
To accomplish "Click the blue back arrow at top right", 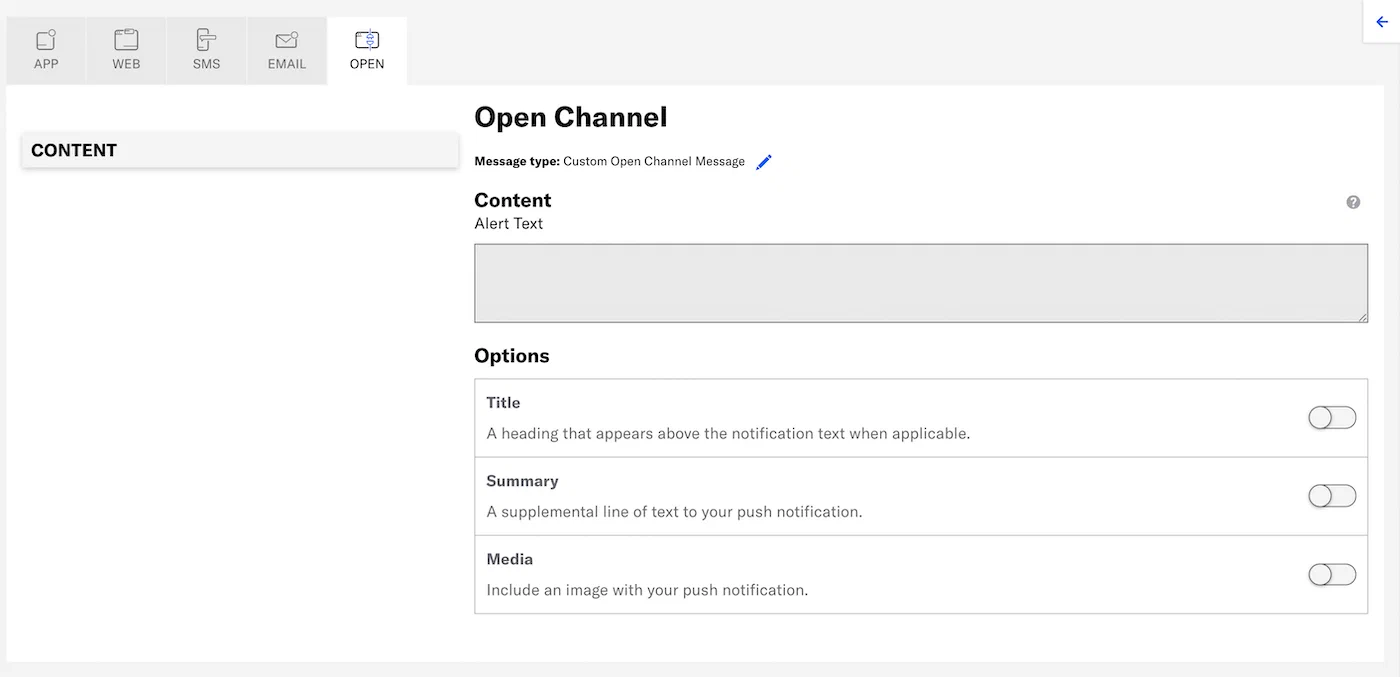I will tap(1384, 21).
